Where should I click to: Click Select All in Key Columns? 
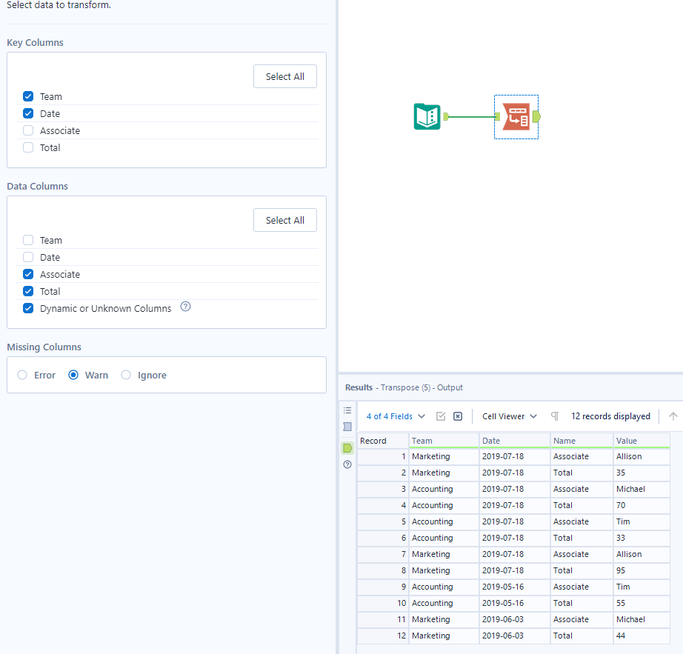[285, 76]
